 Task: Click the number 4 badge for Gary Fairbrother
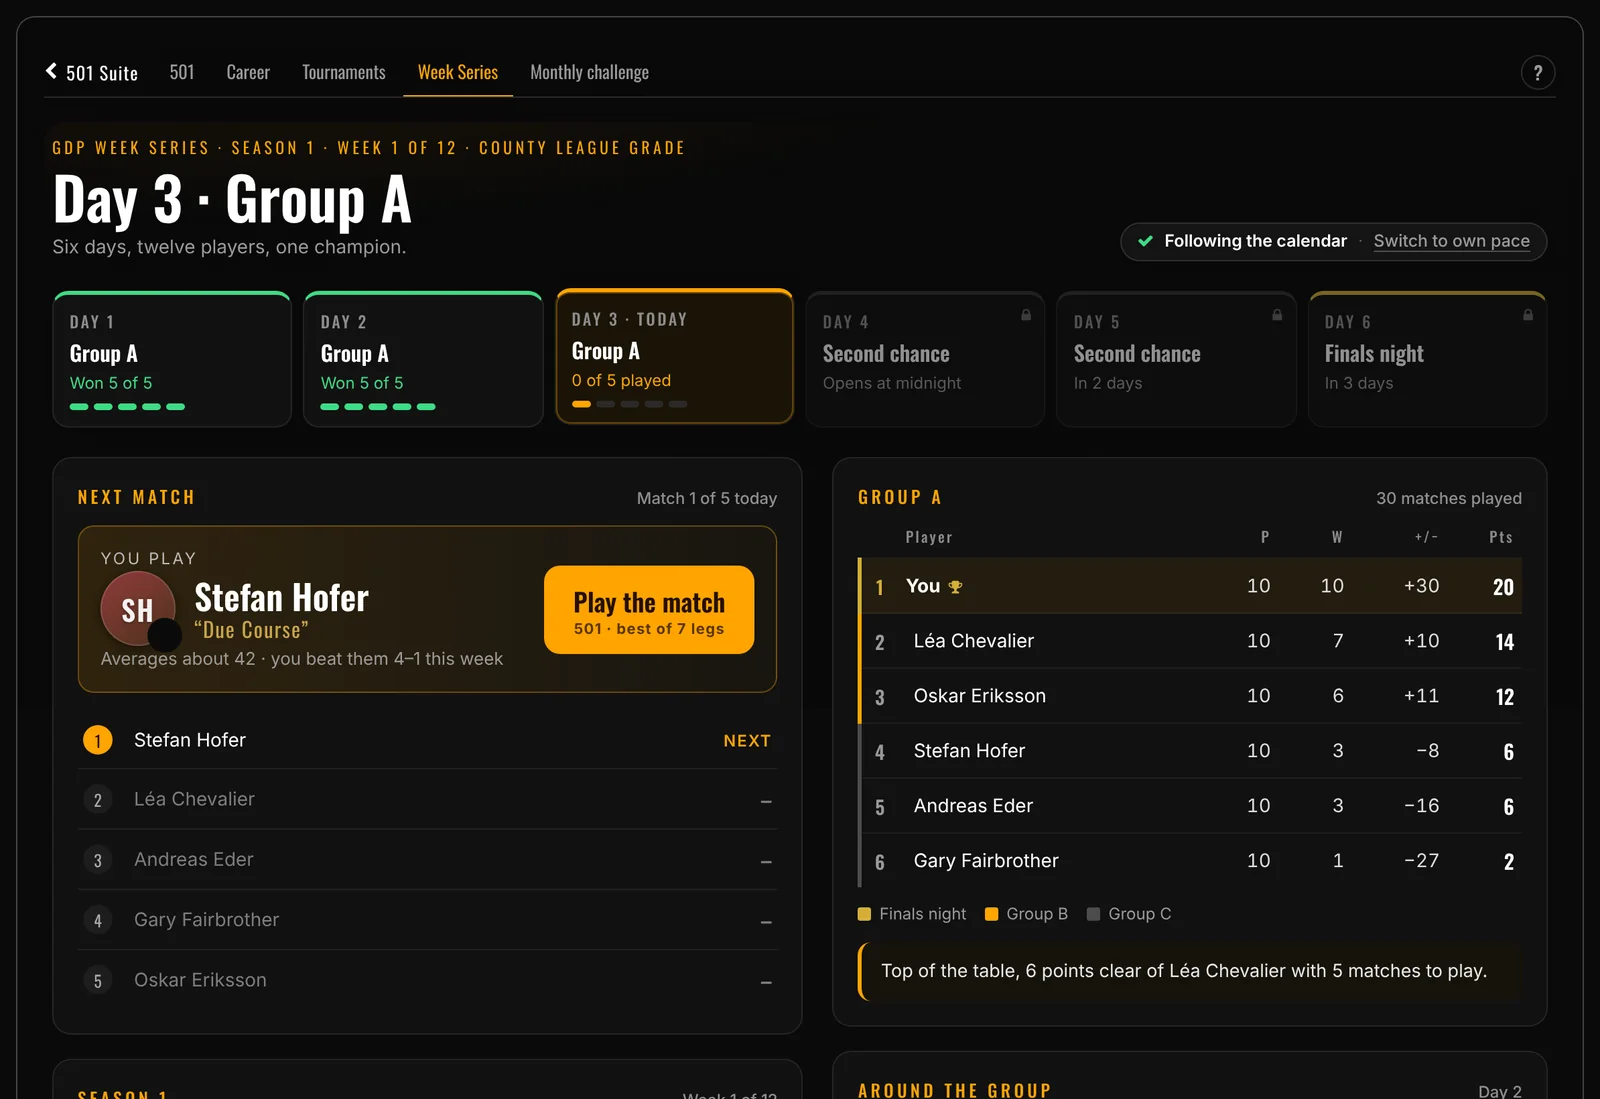pos(97,920)
